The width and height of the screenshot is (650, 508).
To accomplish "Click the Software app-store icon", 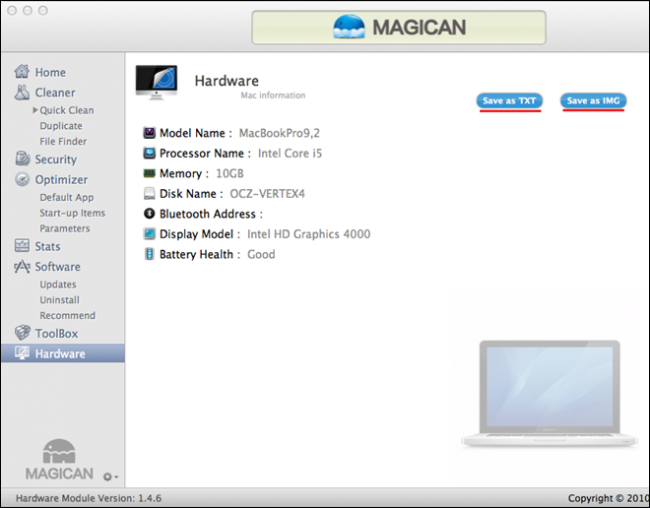I will click(22, 266).
